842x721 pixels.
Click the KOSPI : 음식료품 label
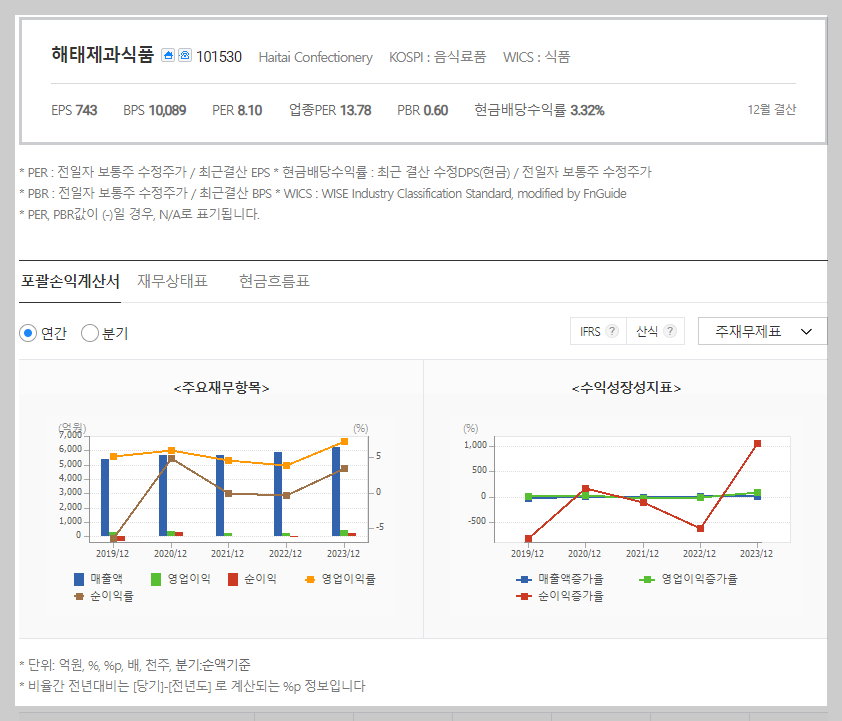point(438,57)
